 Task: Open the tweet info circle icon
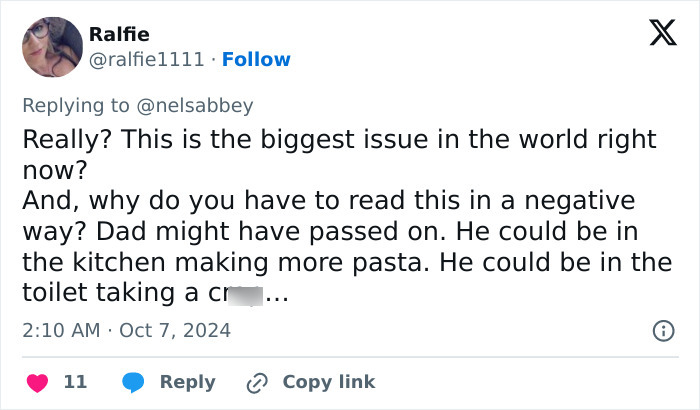click(x=662, y=330)
